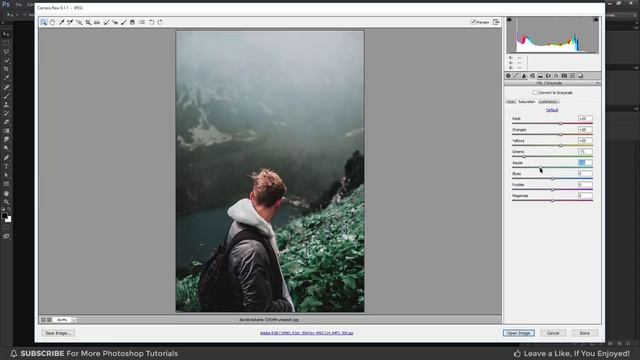Check Convert to Grayscale
This screenshot has height=360, width=640.
(535, 93)
